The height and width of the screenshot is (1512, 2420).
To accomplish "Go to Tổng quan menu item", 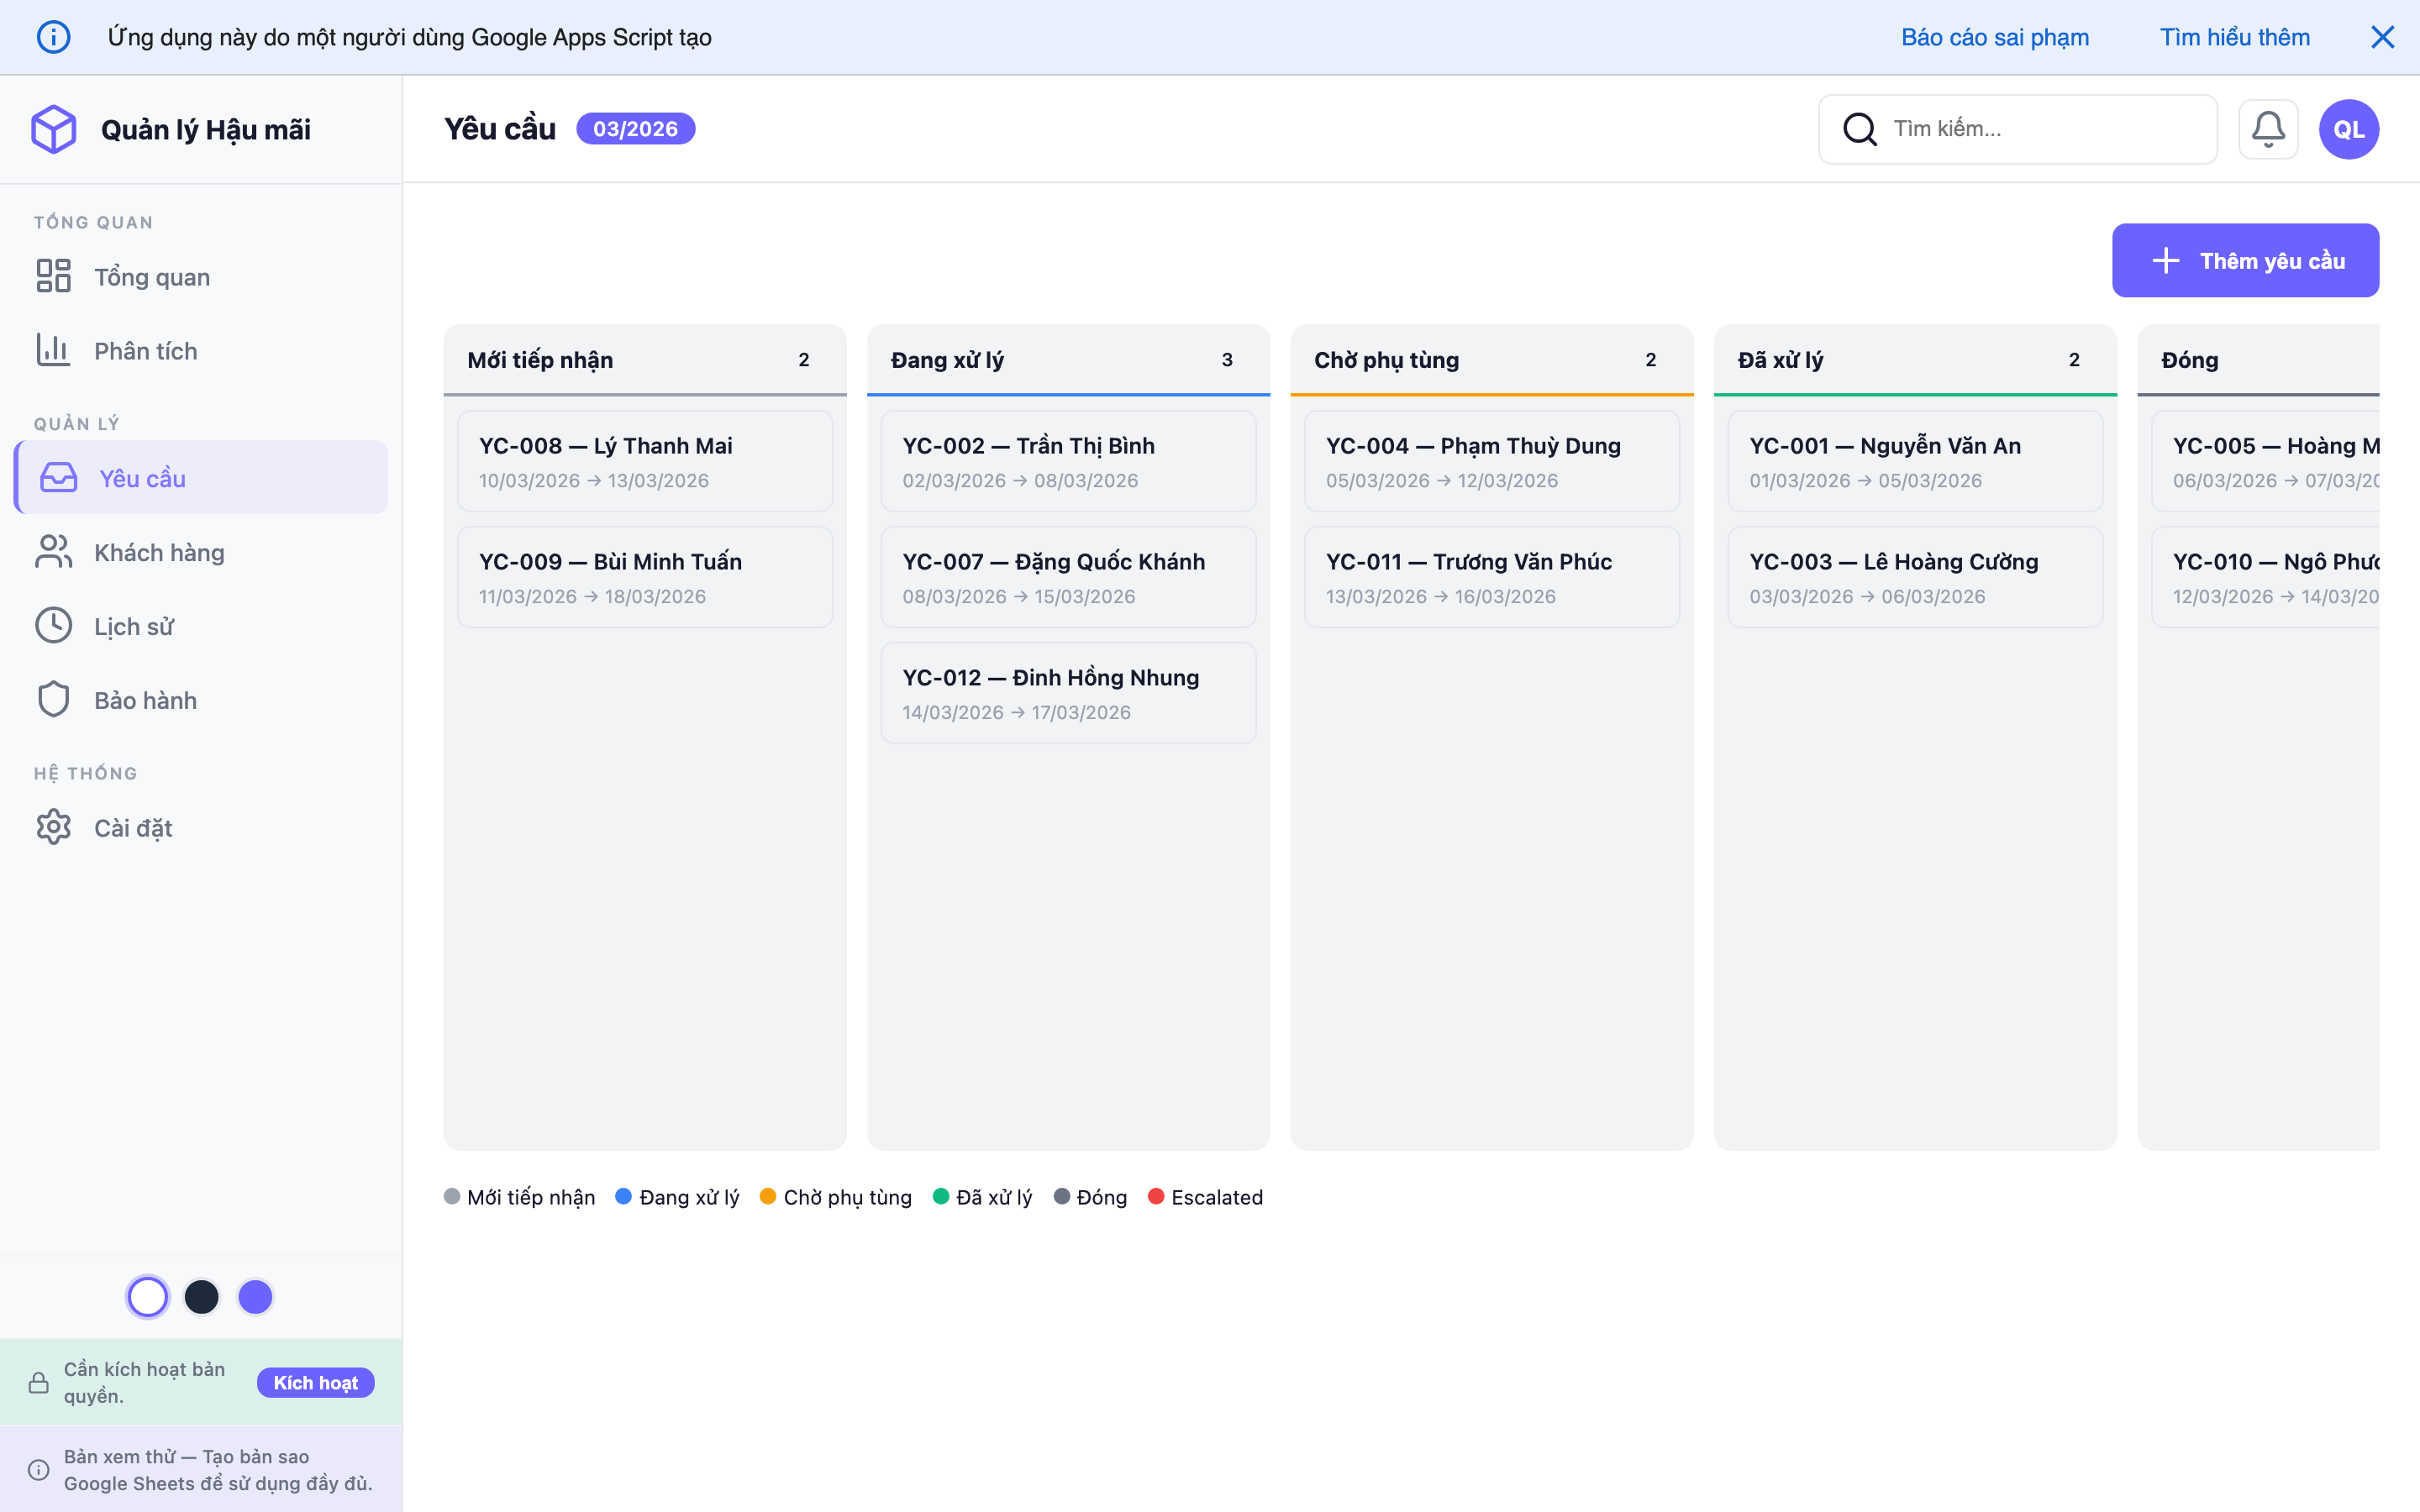I will [152, 277].
